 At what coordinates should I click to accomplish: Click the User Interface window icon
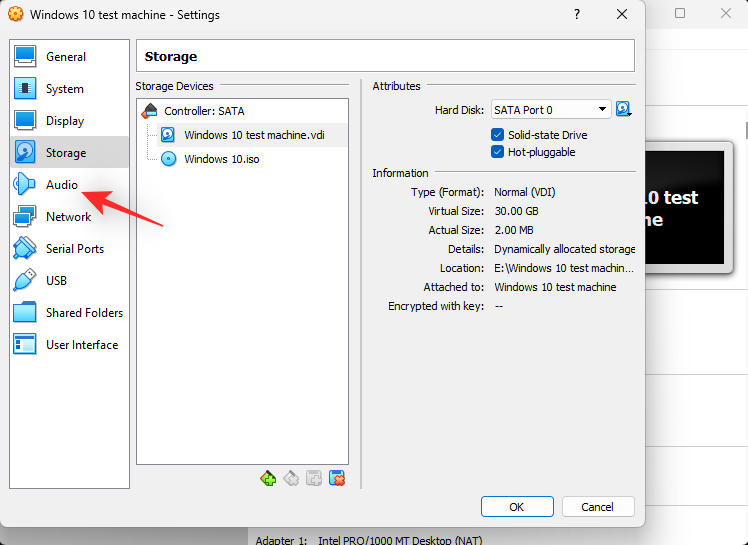pyautogui.click(x=25, y=345)
